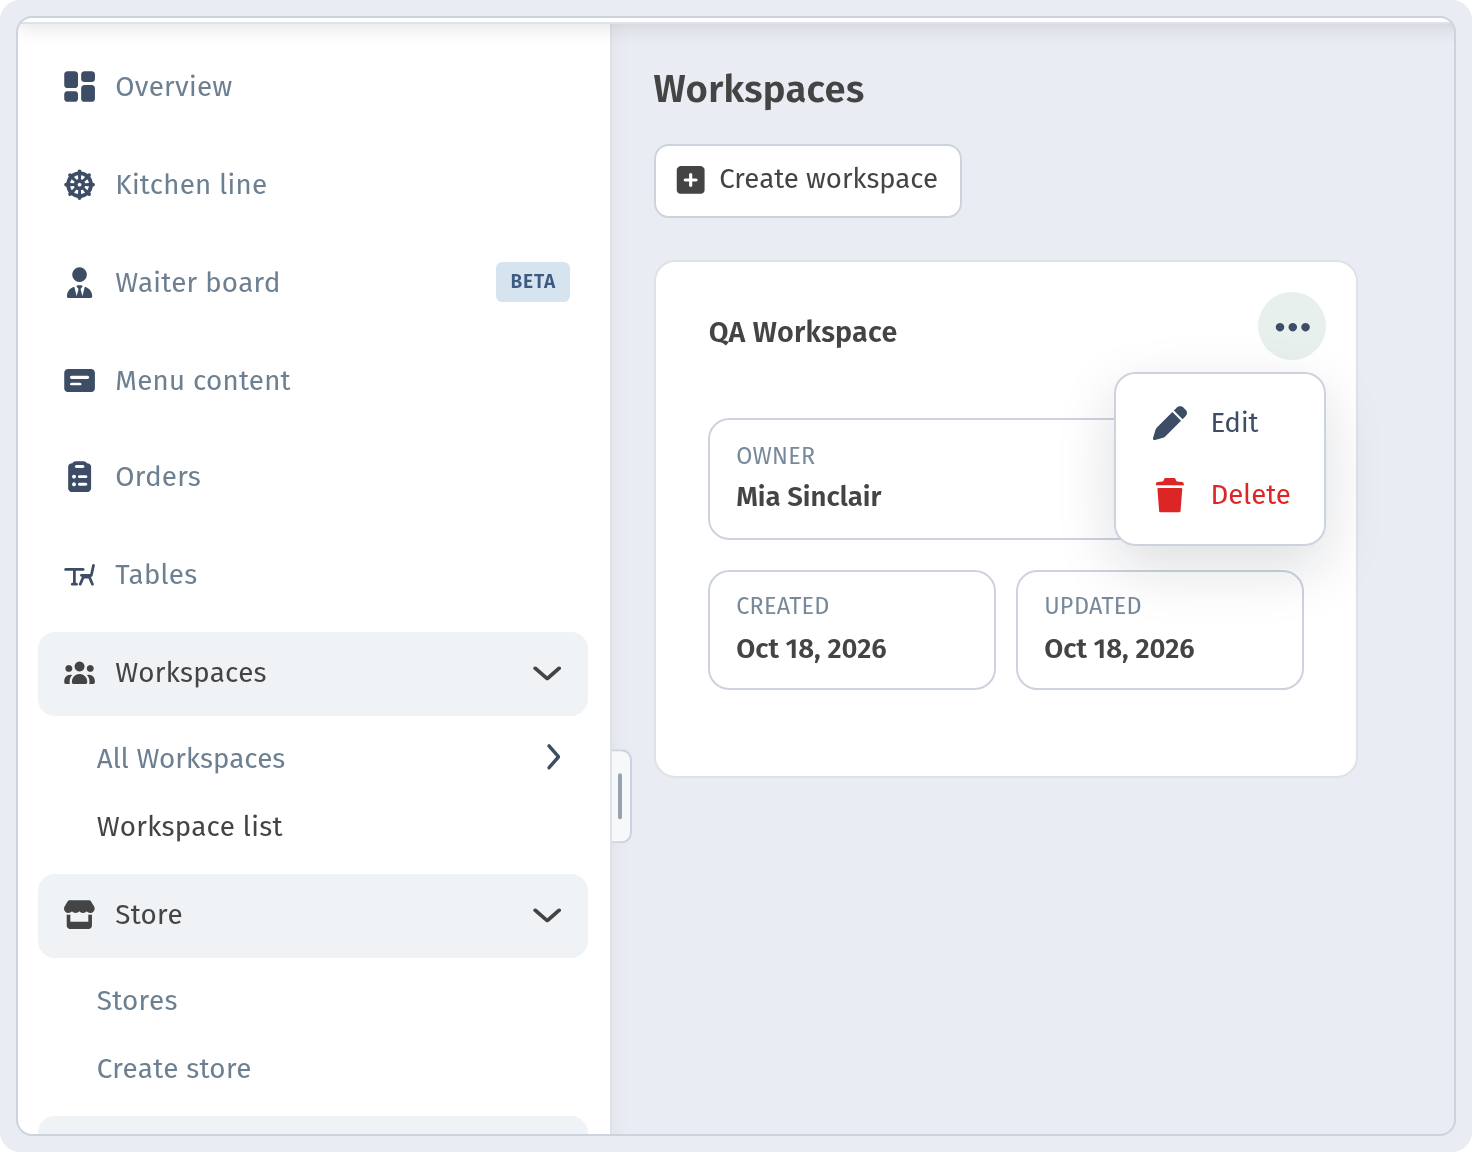Go to the Tables page
Viewport: 1472px width, 1152px height.
point(312,575)
